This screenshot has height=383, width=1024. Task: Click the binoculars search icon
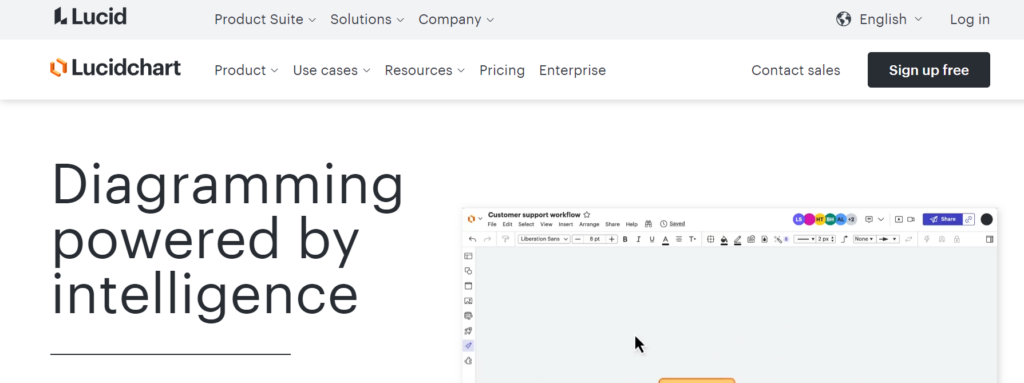tap(648, 224)
